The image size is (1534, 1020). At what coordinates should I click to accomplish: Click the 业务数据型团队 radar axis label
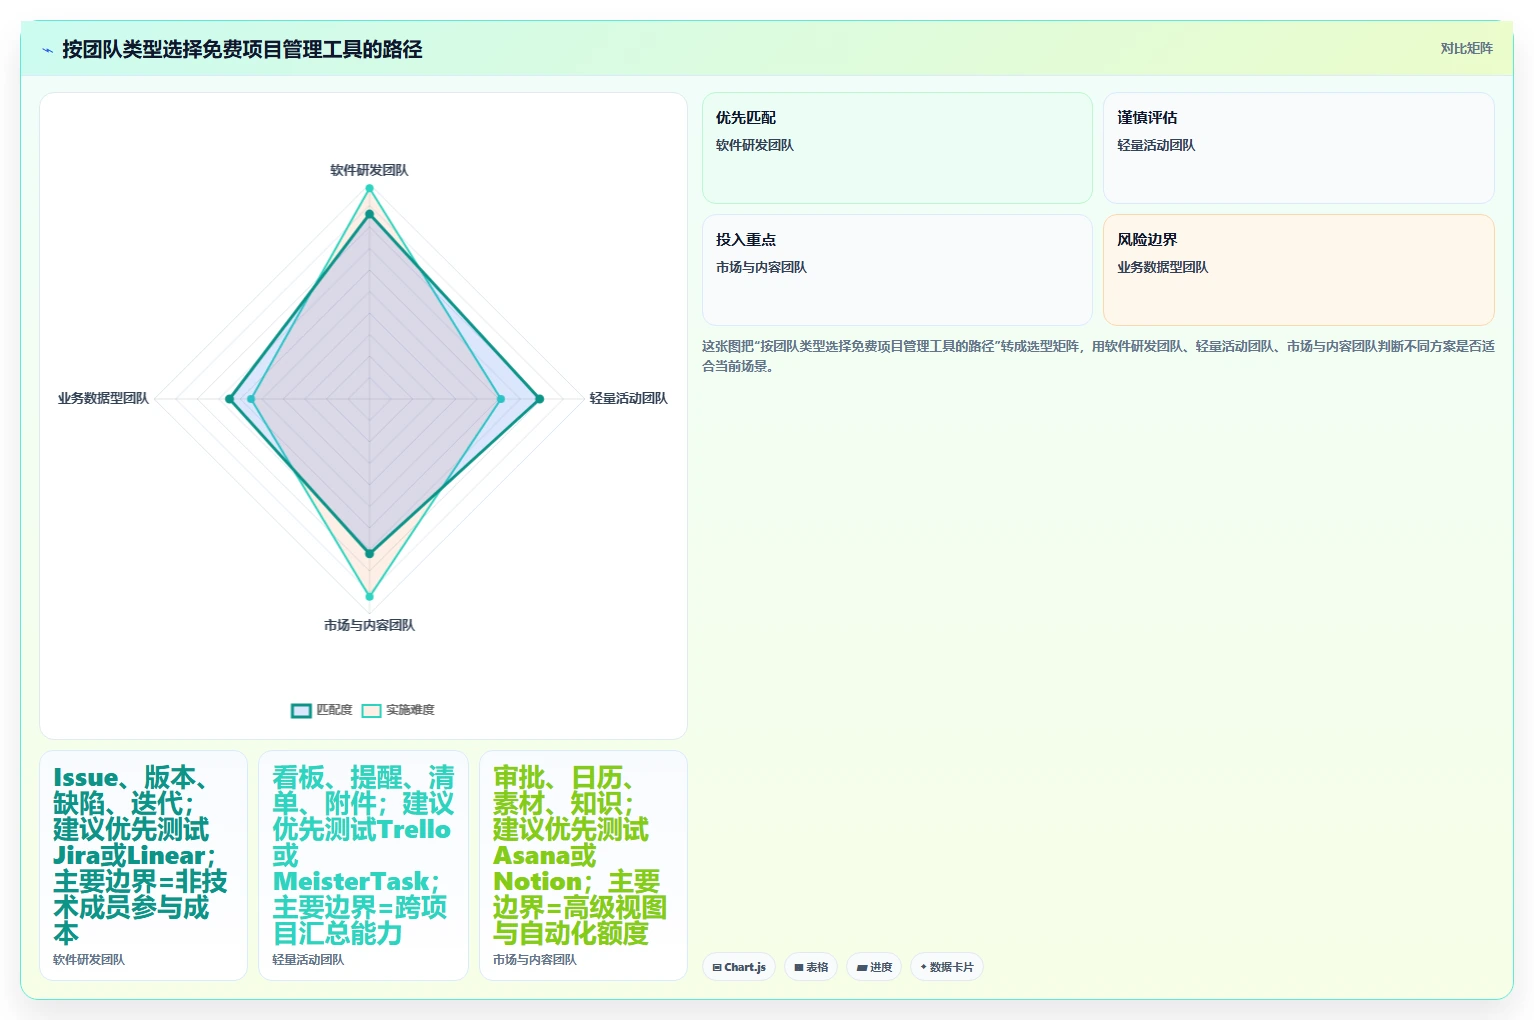(103, 398)
